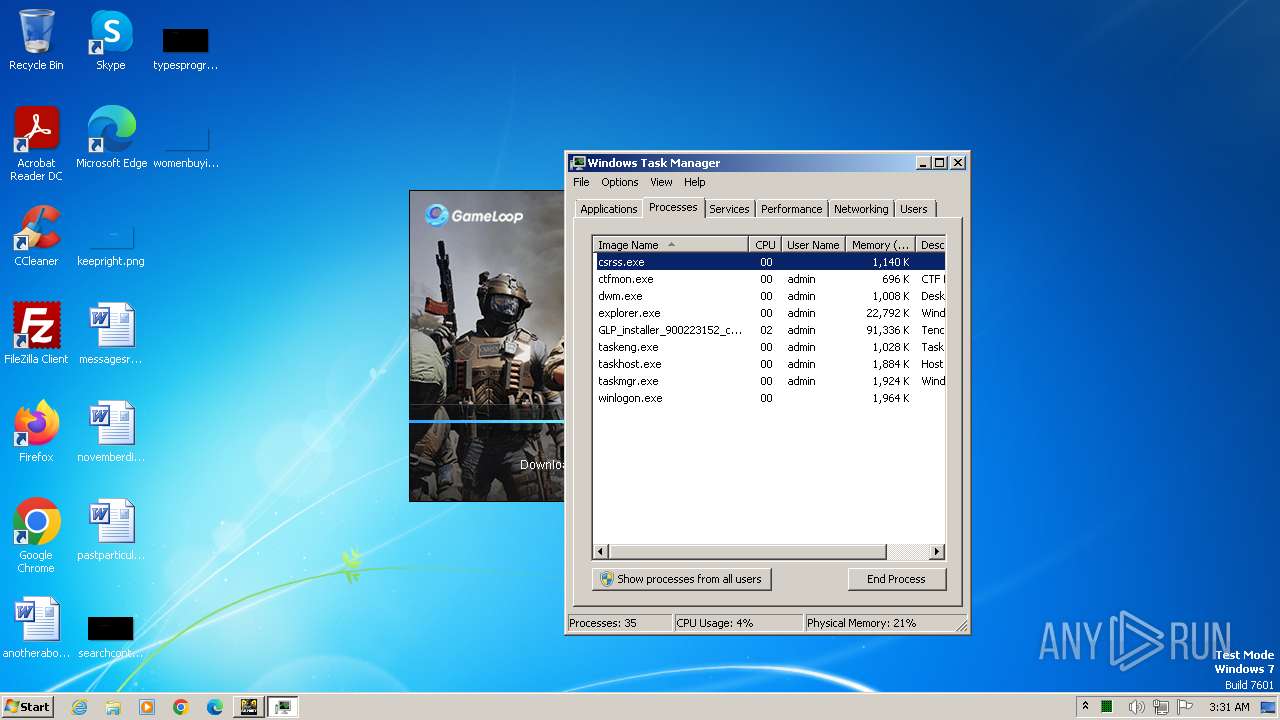Select the taskeng.exe process row

[769, 347]
